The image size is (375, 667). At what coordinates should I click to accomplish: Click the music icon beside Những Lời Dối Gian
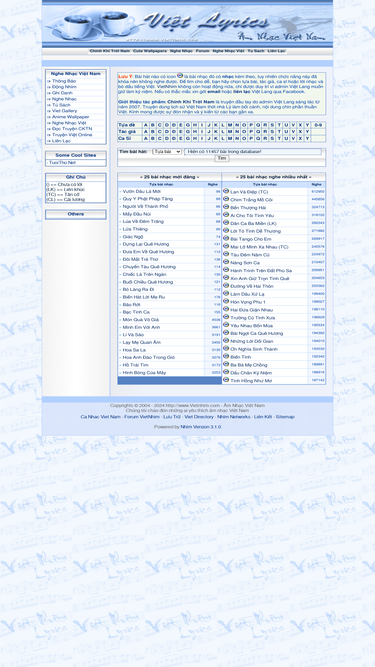(x=226, y=340)
